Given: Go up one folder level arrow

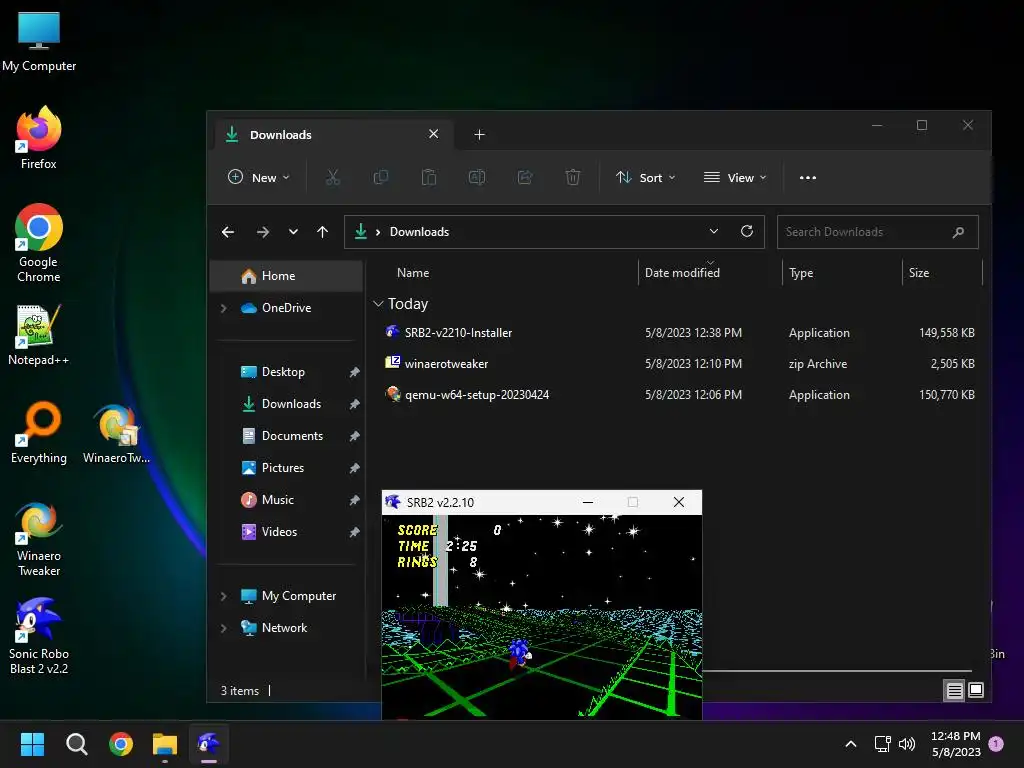Looking at the screenshot, I should 322,232.
